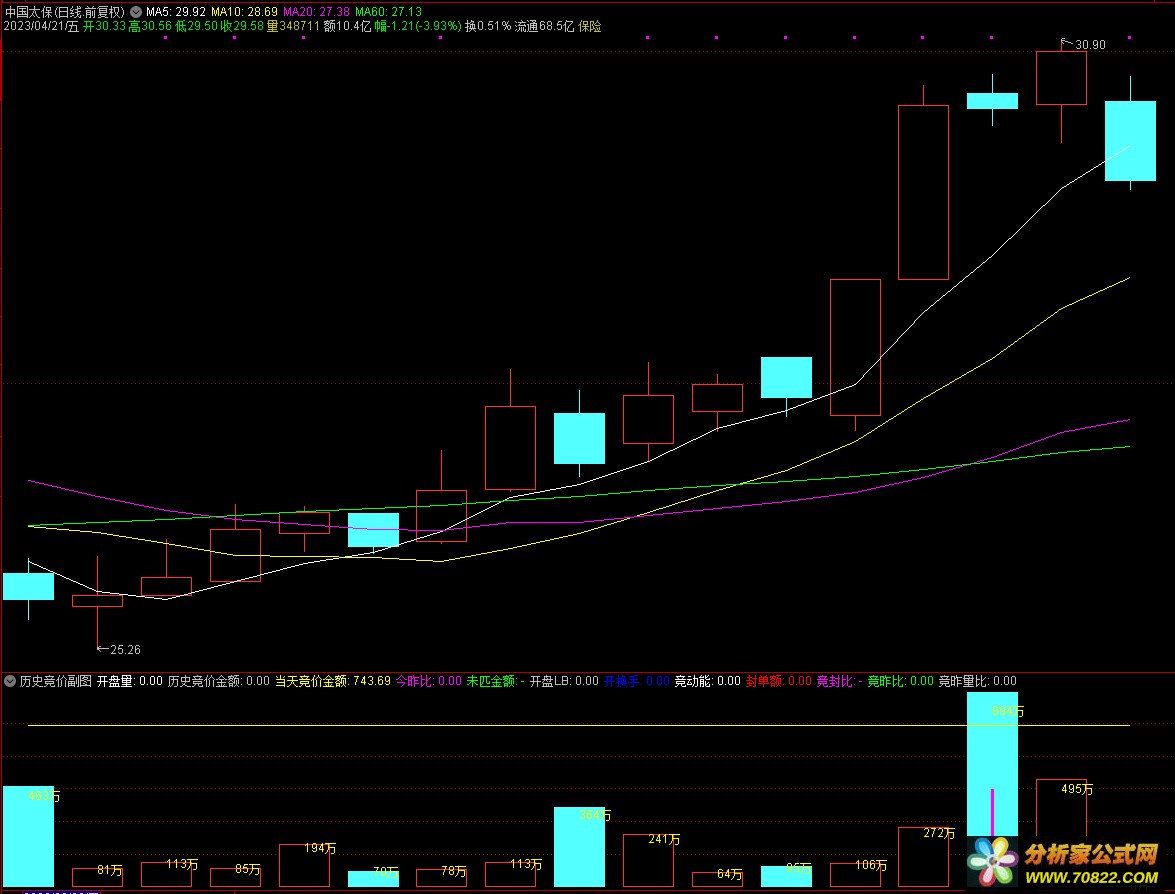This screenshot has height=894, width=1175.
Task: Click the 竞封比 label
Action: tap(839, 681)
